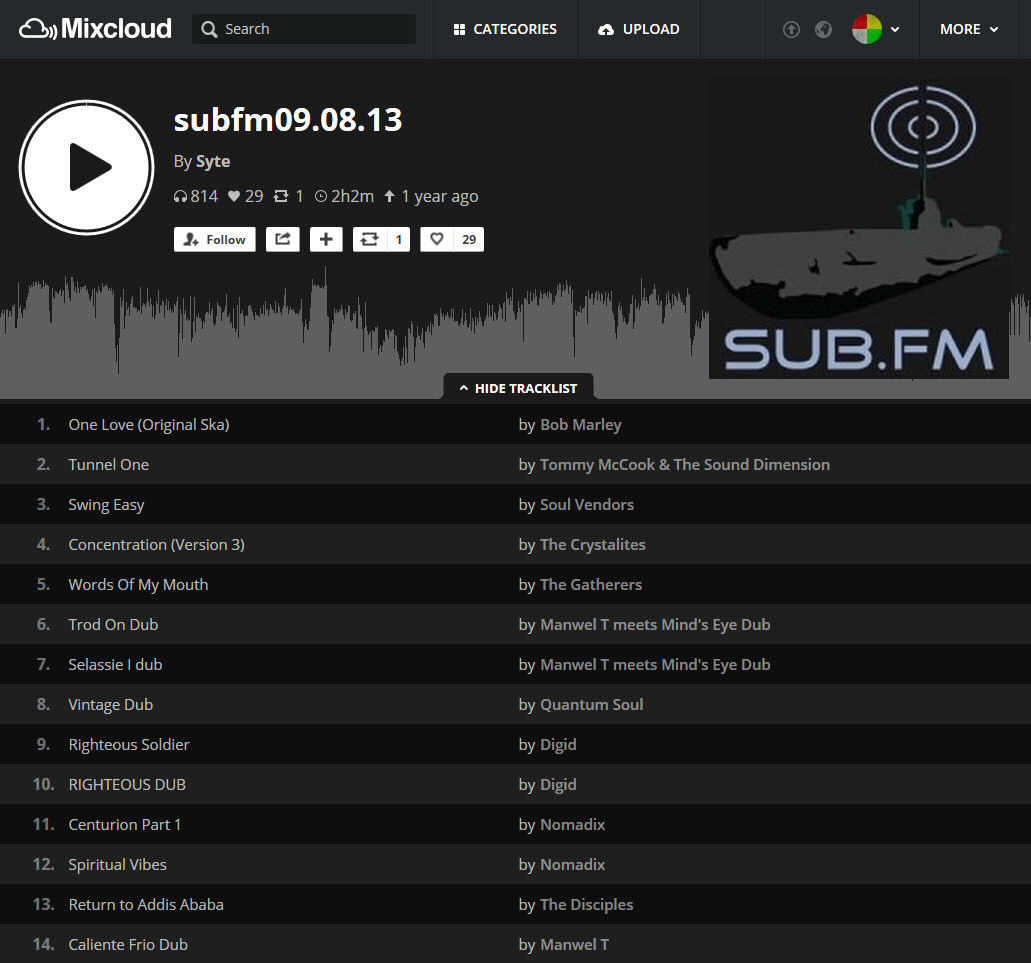Select track Swing Easy
Screen dimensions: 1031x963
click(x=106, y=505)
